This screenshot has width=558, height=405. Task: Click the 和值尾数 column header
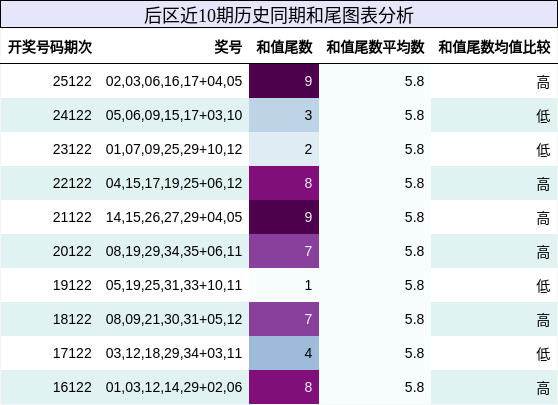[284, 47]
